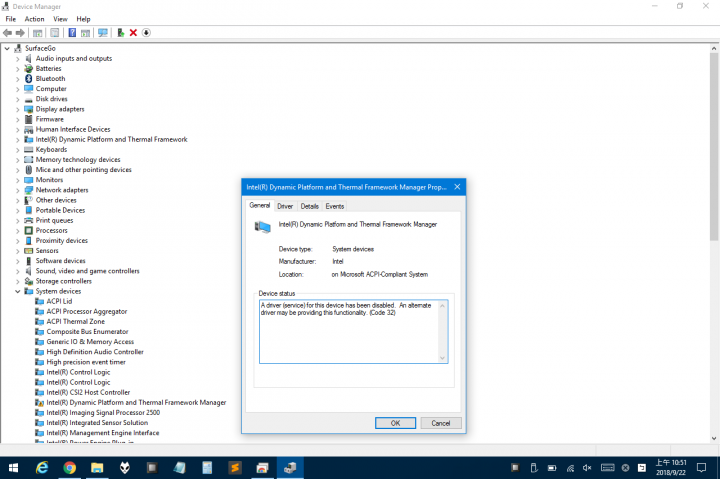Image resolution: width=720 pixels, height=479 pixels.
Task: Click the Update driver toolbar icon
Action: tap(120, 33)
